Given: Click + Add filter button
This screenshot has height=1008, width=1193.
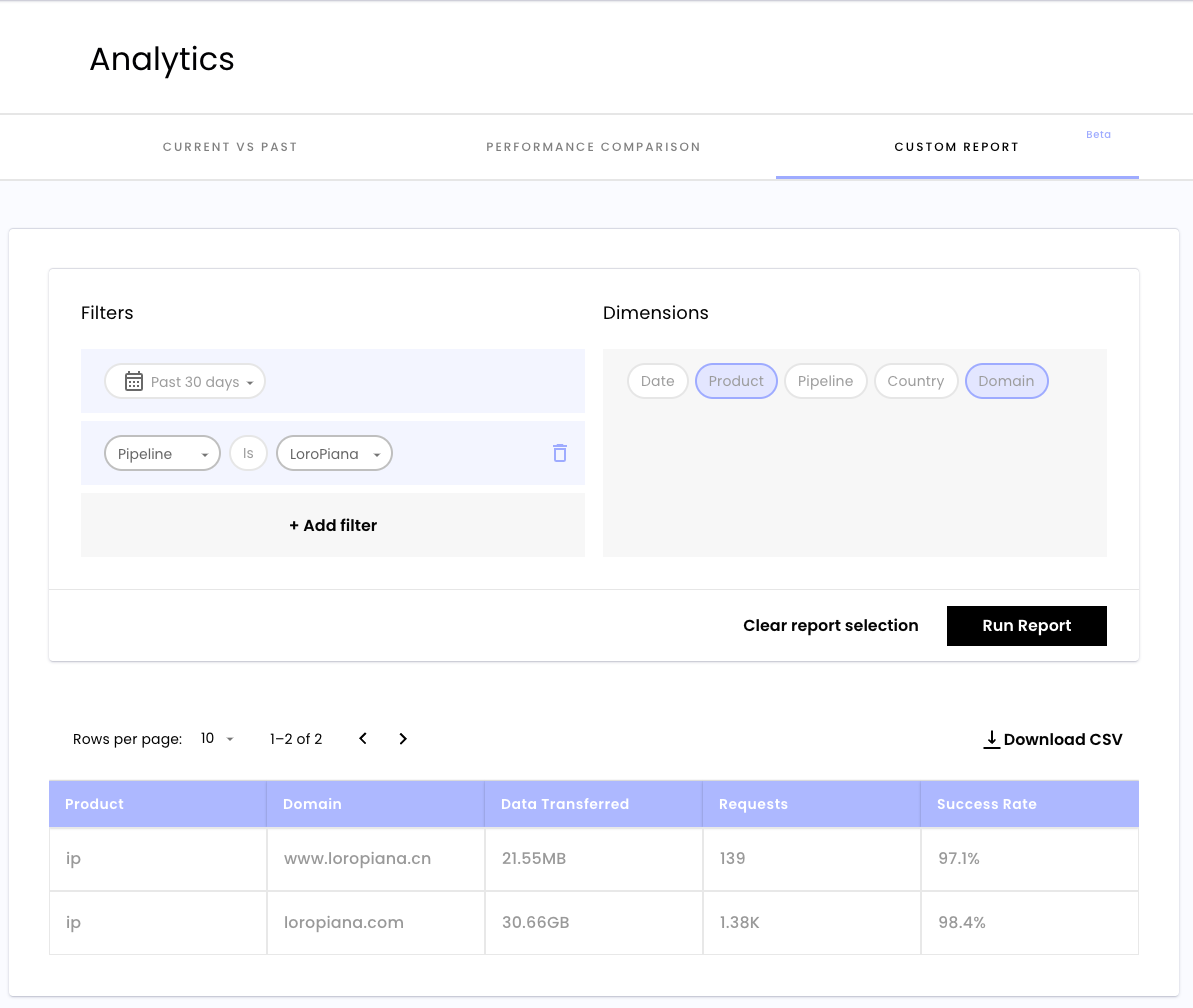Looking at the screenshot, I should pyautogui.click(x=333, y=525).
